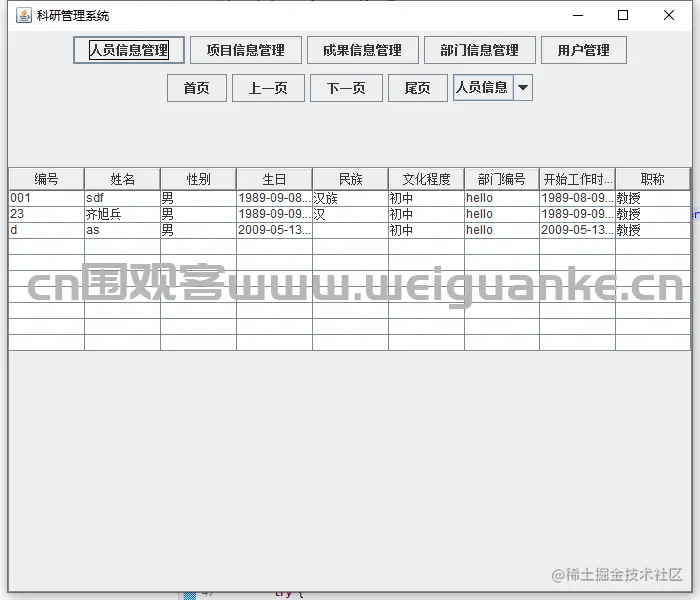Image resolution: width=700 pixels, height=600 pixels.
Task: Click the 人员信息 combo box text
Action: [483, 88]
